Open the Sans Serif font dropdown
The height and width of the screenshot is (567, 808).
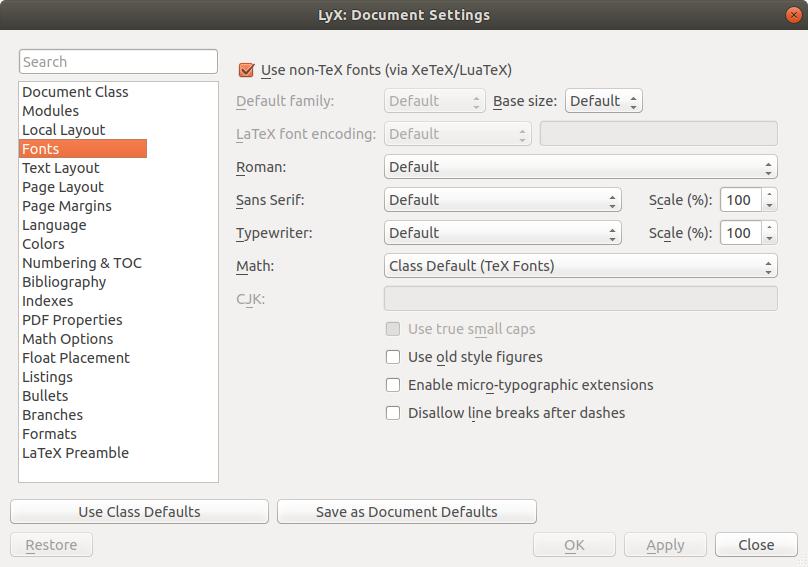502,200
